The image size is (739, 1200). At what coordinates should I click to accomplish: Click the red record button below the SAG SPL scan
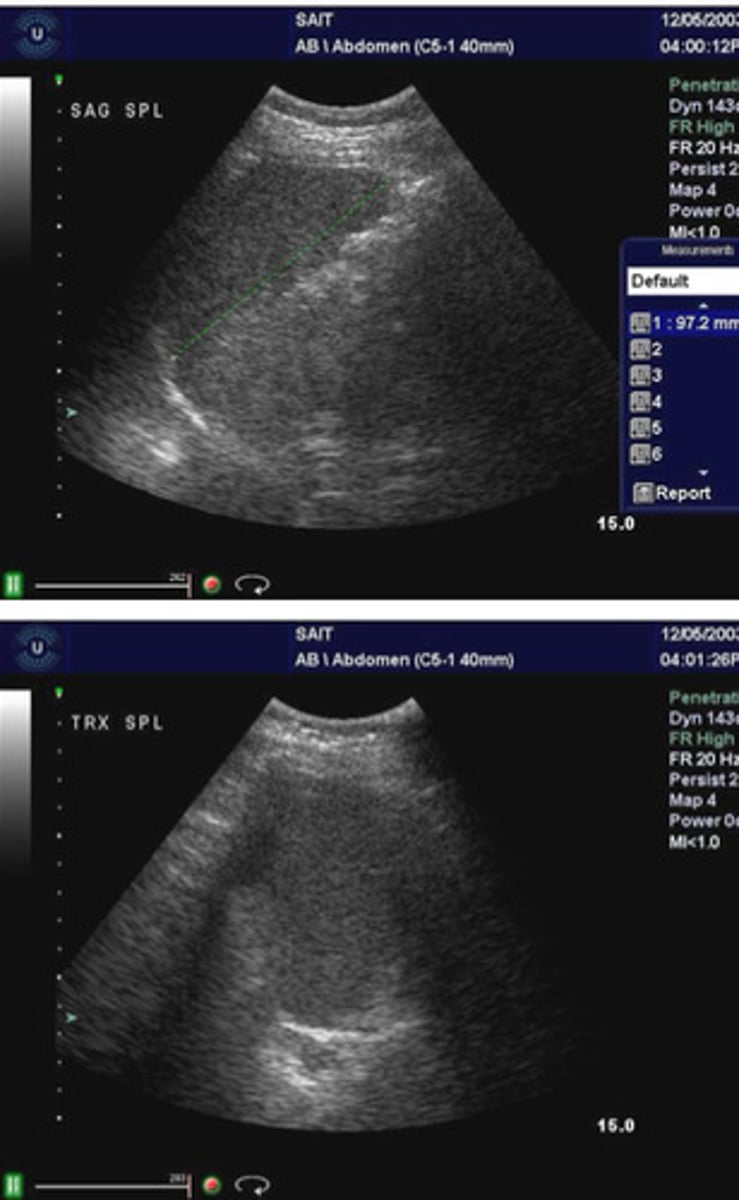tap(211, 584)
